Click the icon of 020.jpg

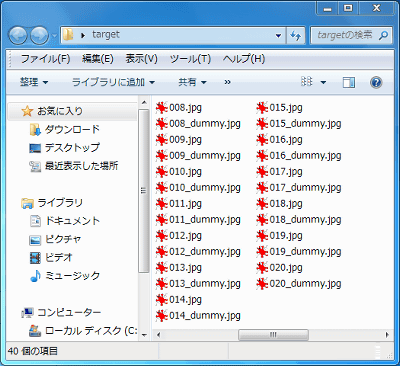tap(262, 268)
